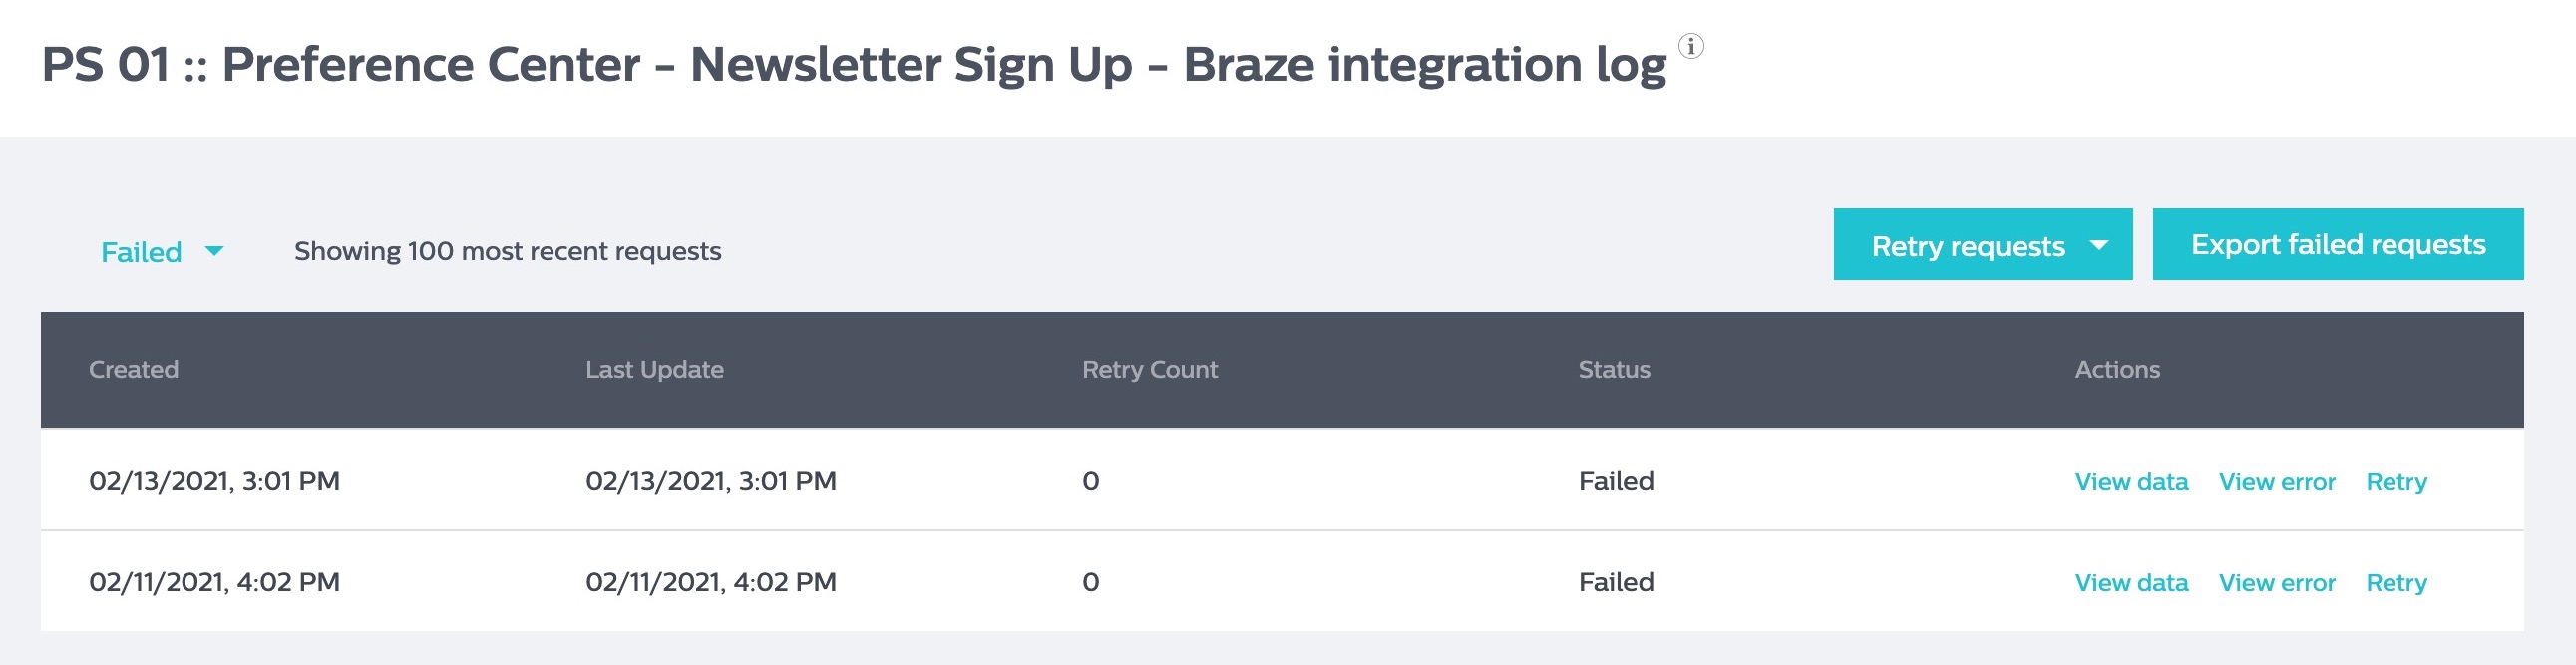This screenshot has height=665, width=2576.
Task: Click the Last Update column header
Action: [654, 370]
